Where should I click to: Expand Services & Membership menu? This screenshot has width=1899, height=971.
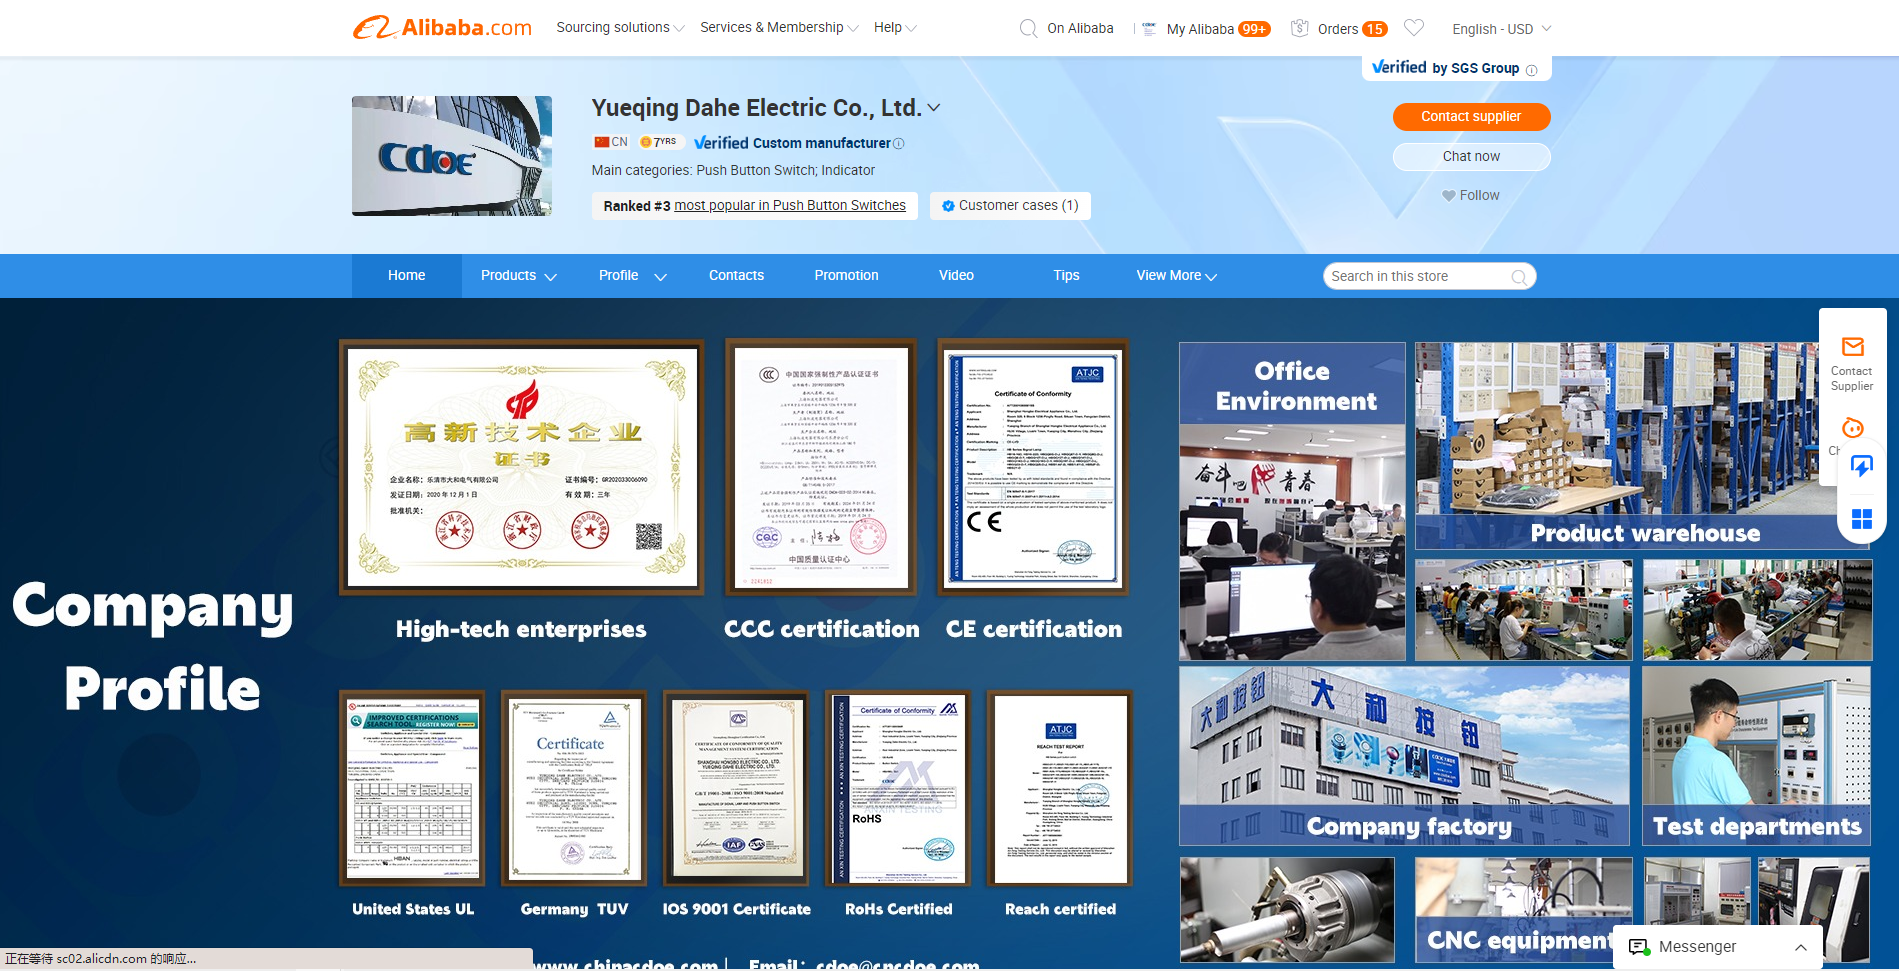(x=779, y=27)
